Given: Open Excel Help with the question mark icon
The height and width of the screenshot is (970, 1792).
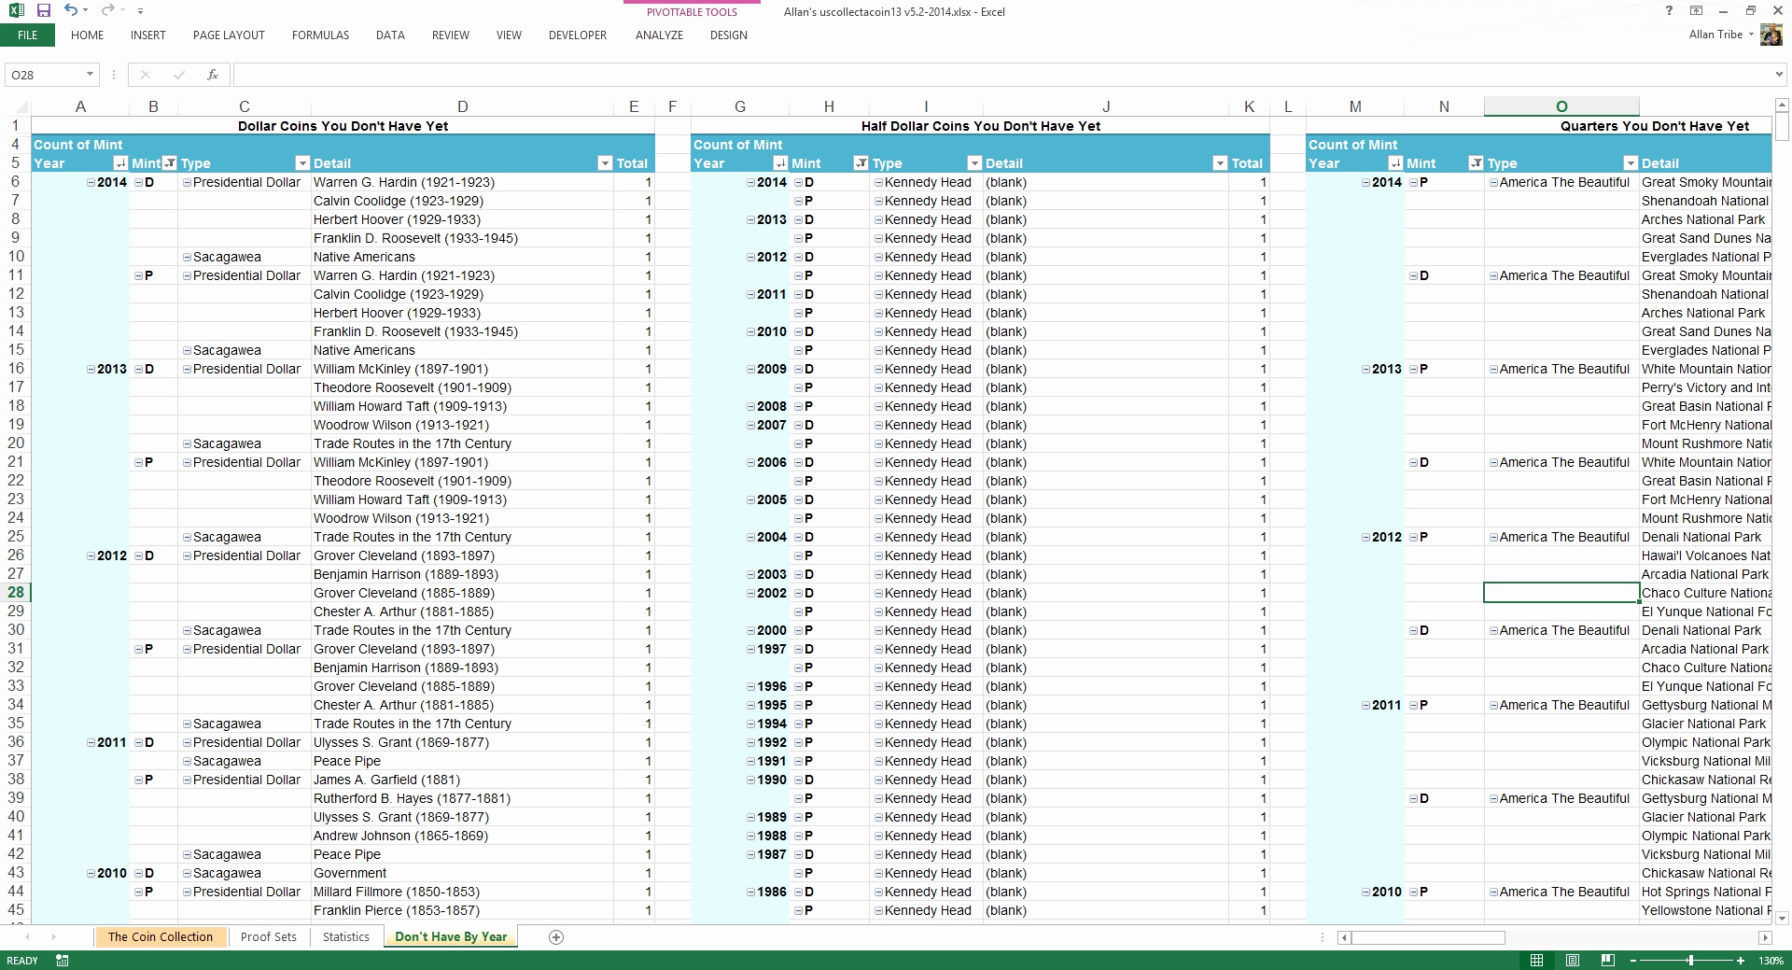Looking at the screenshot, I should pyautogui.click(x=1668, y=11).
